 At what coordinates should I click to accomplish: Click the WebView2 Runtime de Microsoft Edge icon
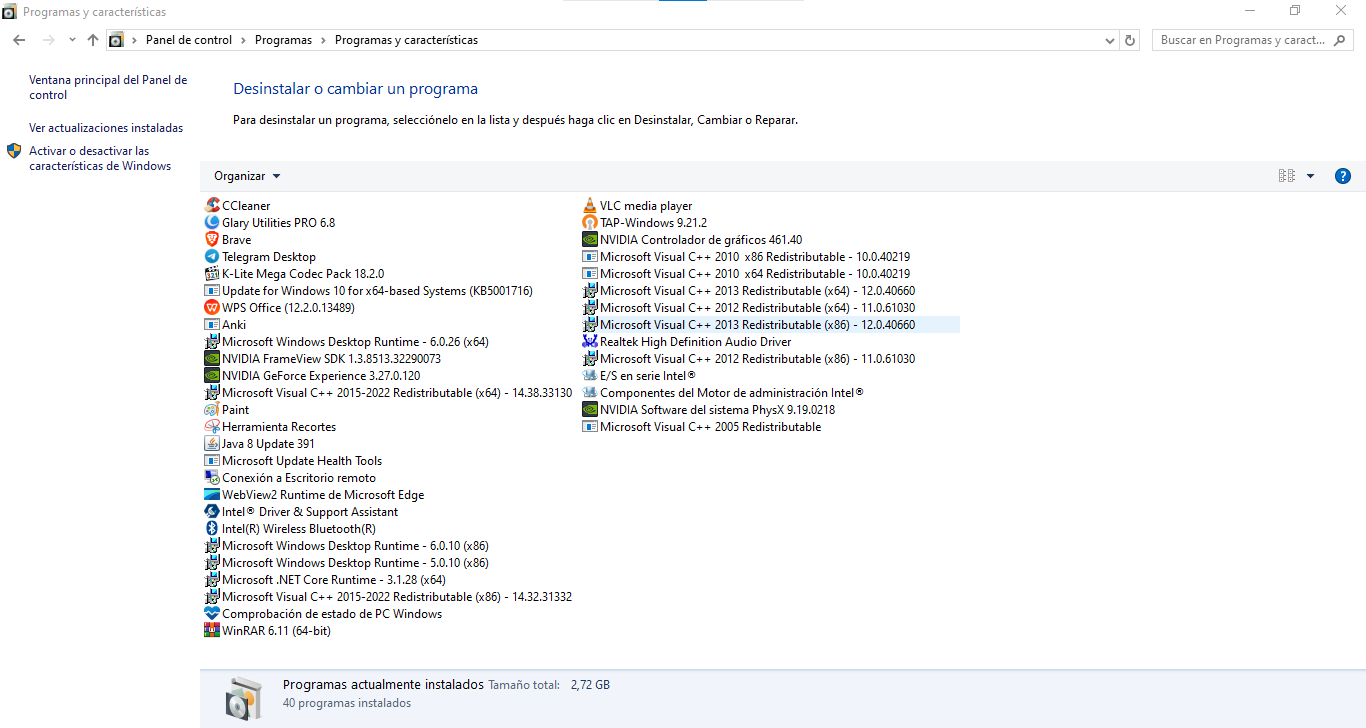(212, 495)
